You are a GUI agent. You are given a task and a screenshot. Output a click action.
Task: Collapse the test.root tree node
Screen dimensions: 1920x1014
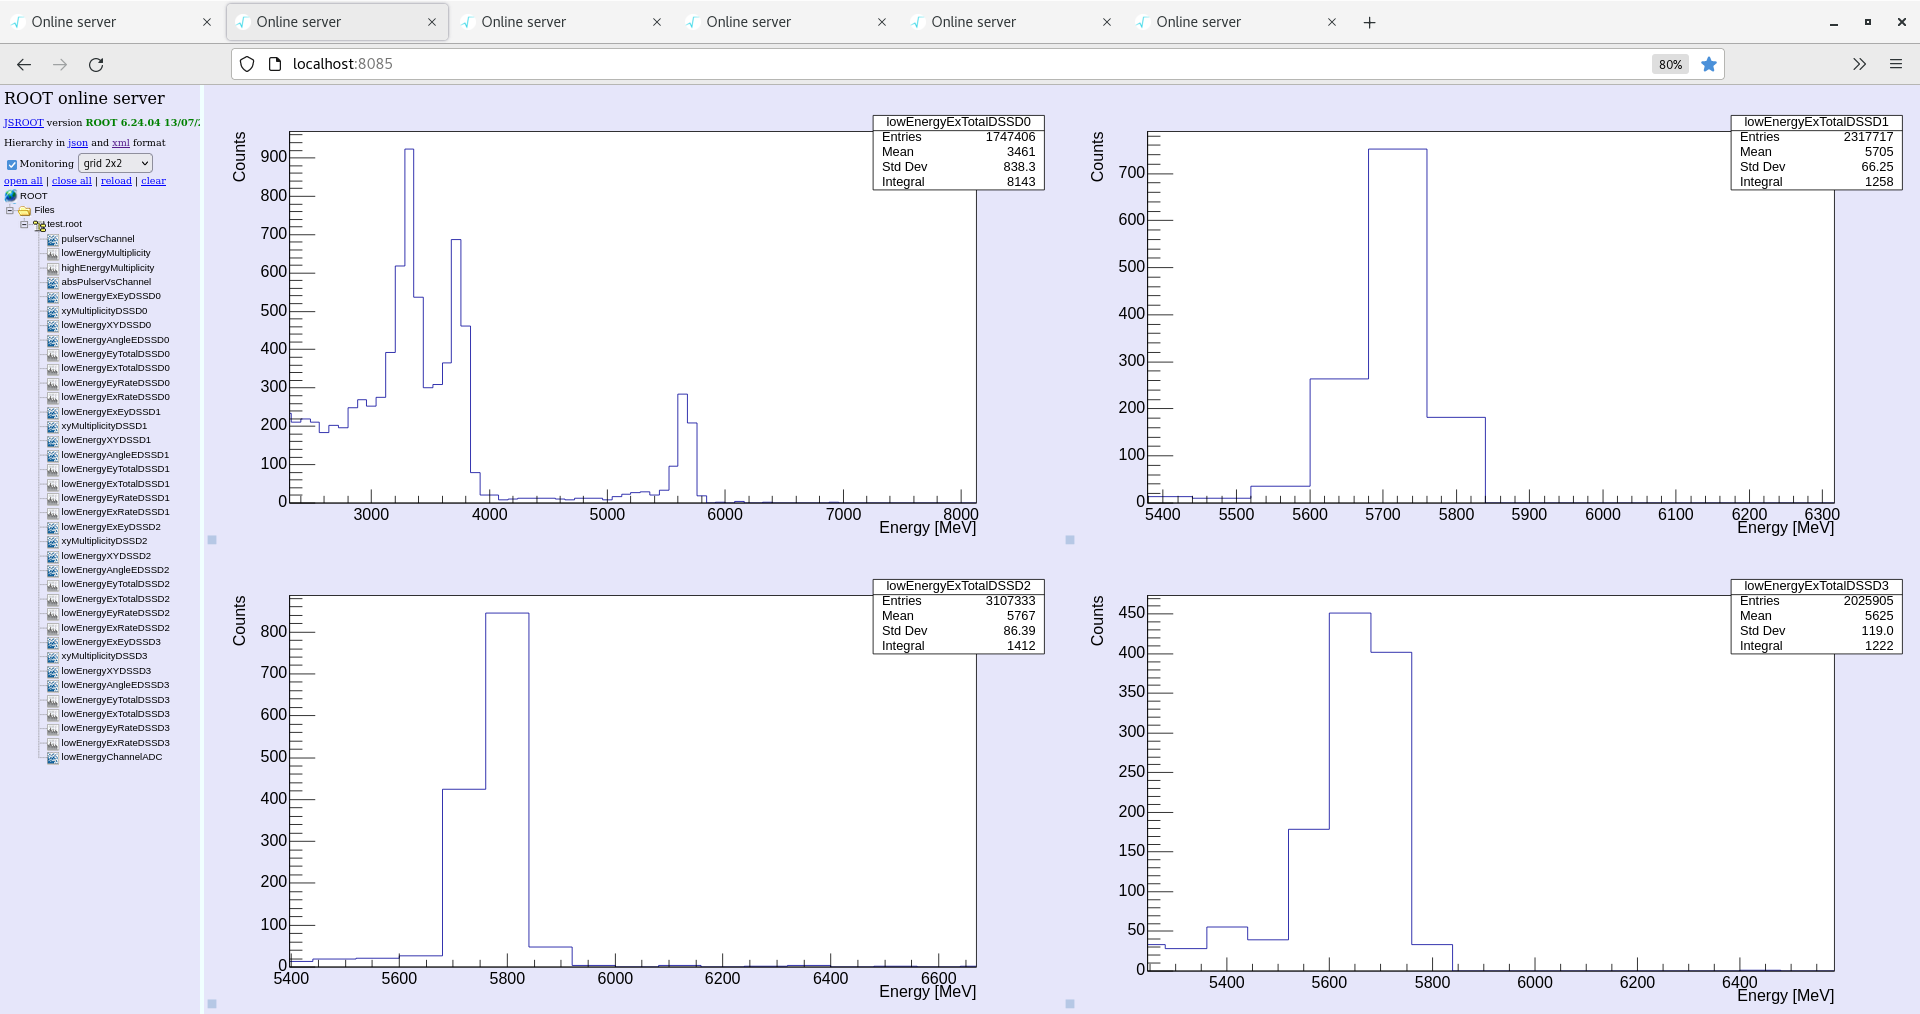[x=23, y=224]
